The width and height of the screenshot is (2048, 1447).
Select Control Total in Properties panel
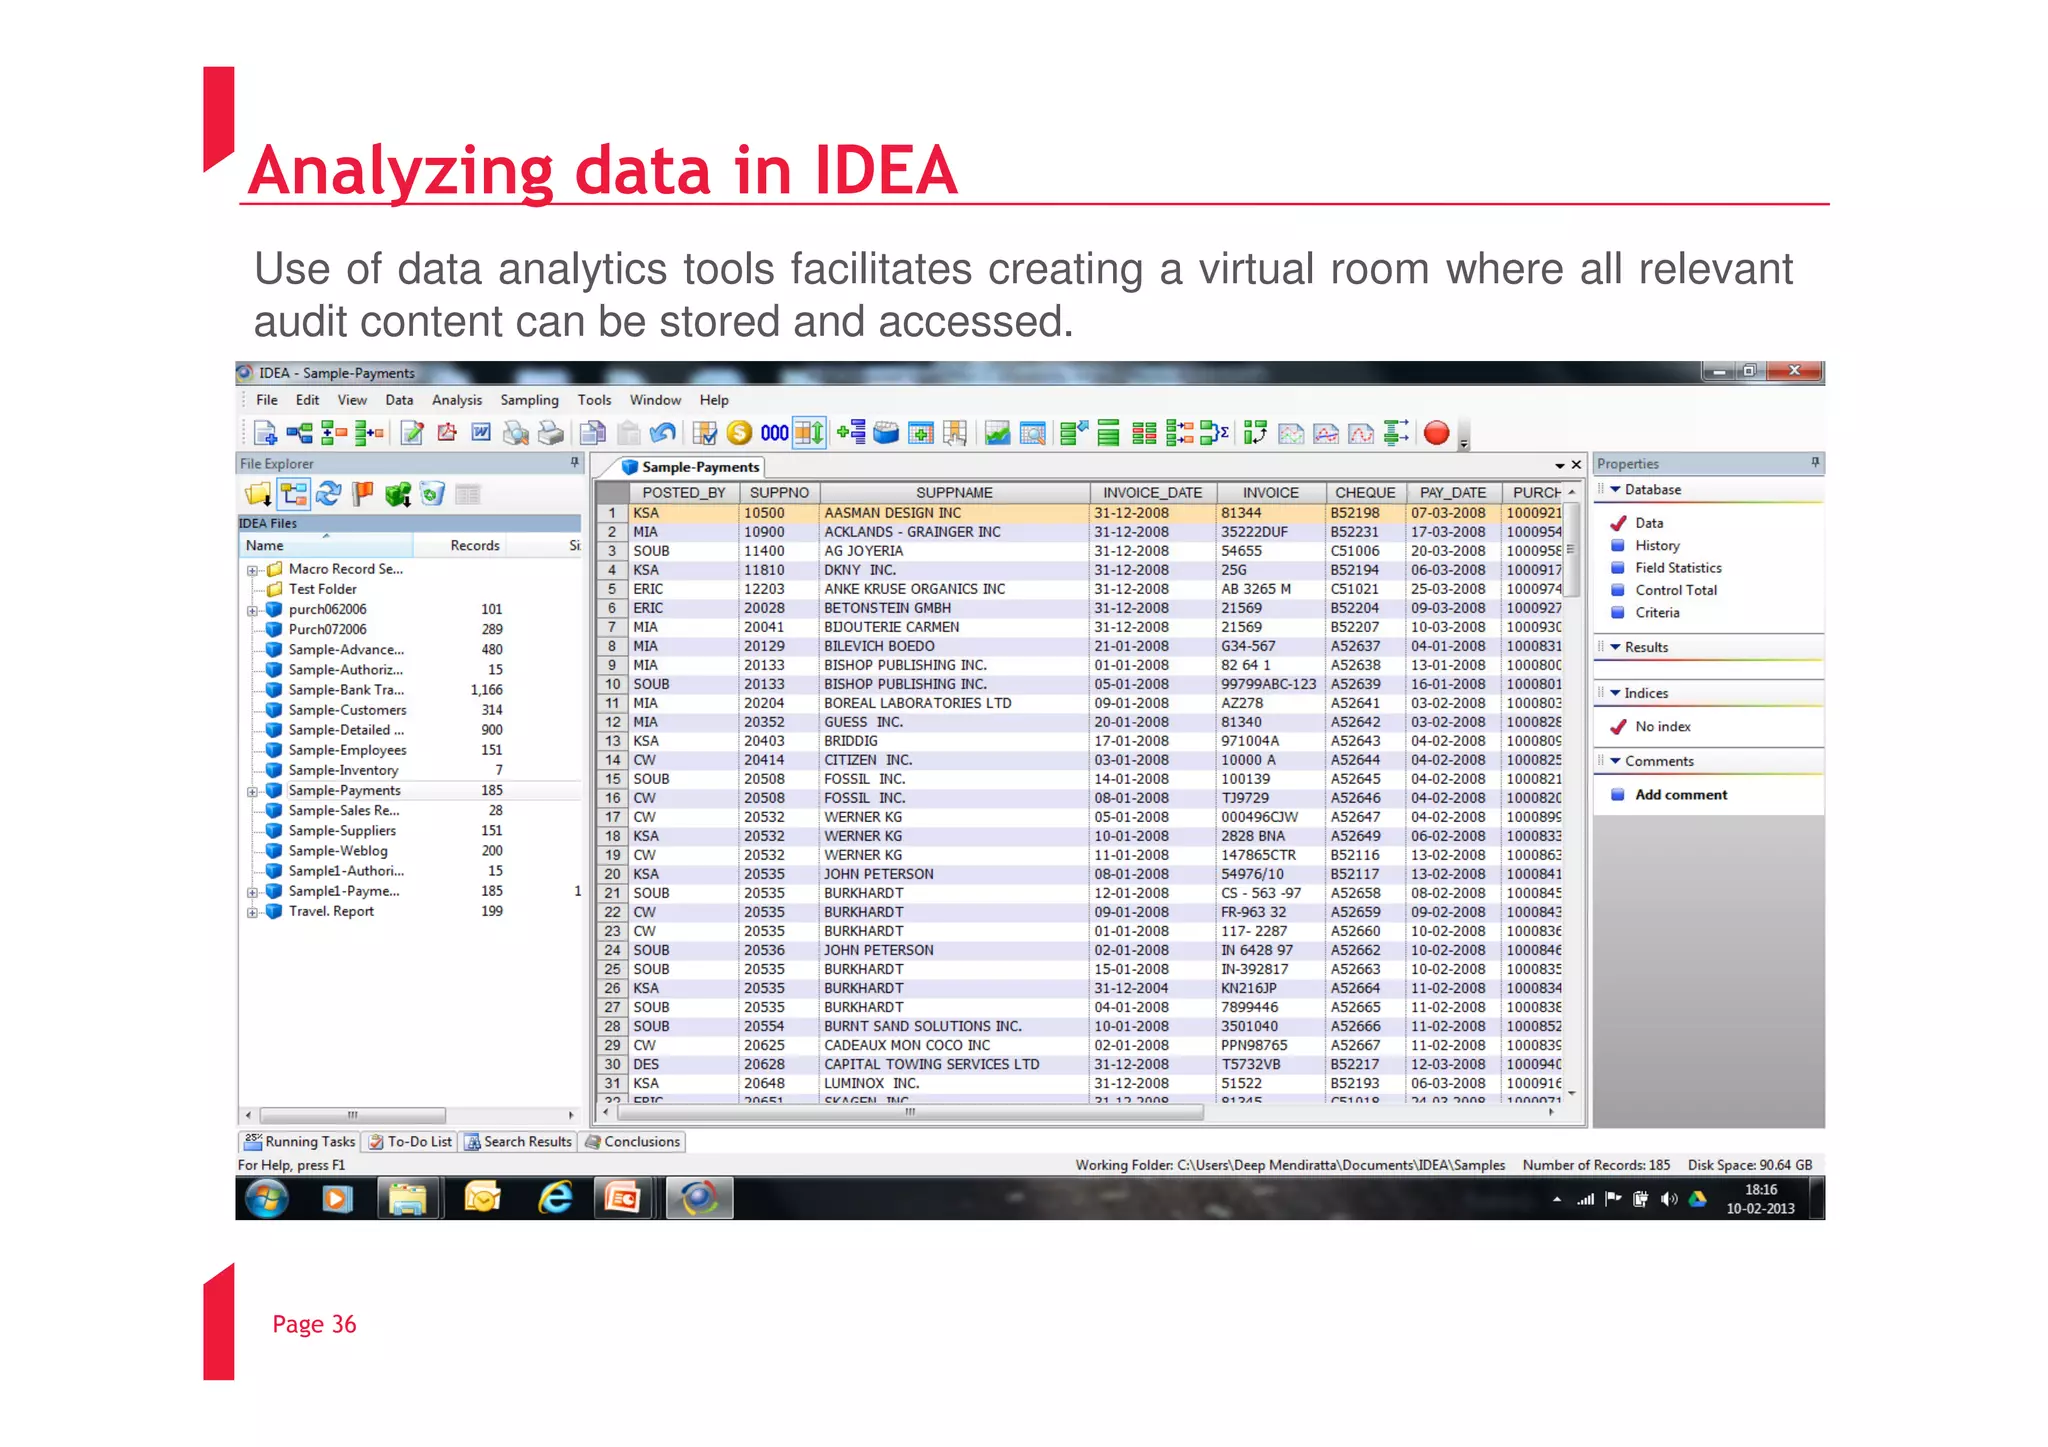(1676, 591)
